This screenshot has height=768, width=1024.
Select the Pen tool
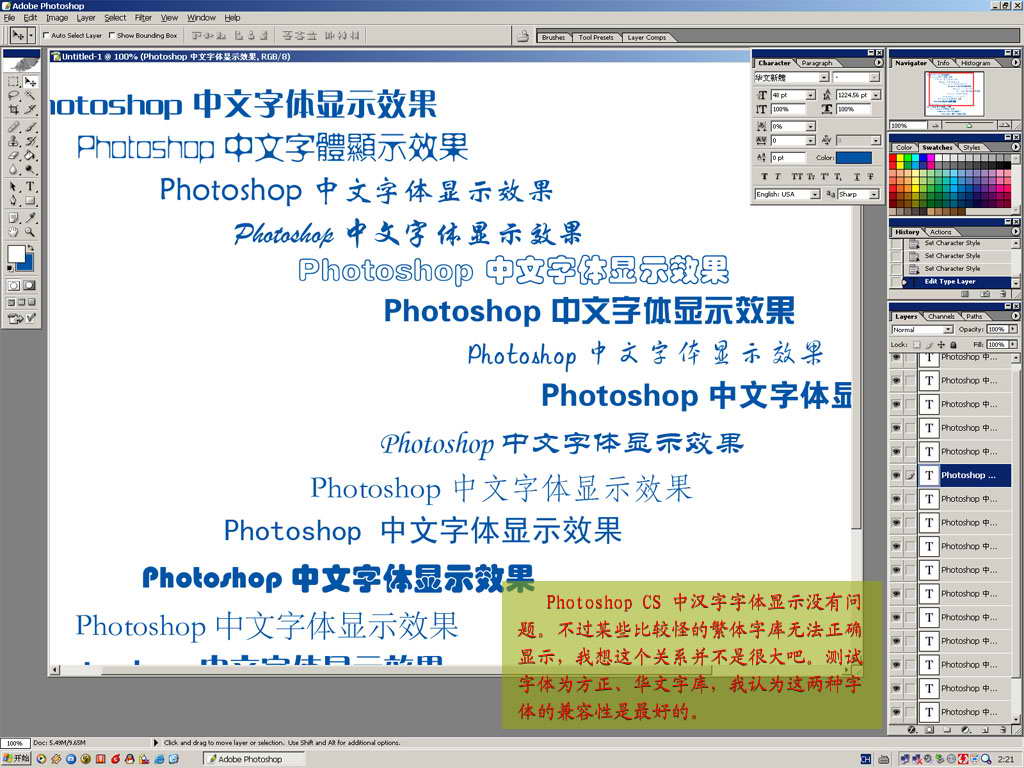13,200
